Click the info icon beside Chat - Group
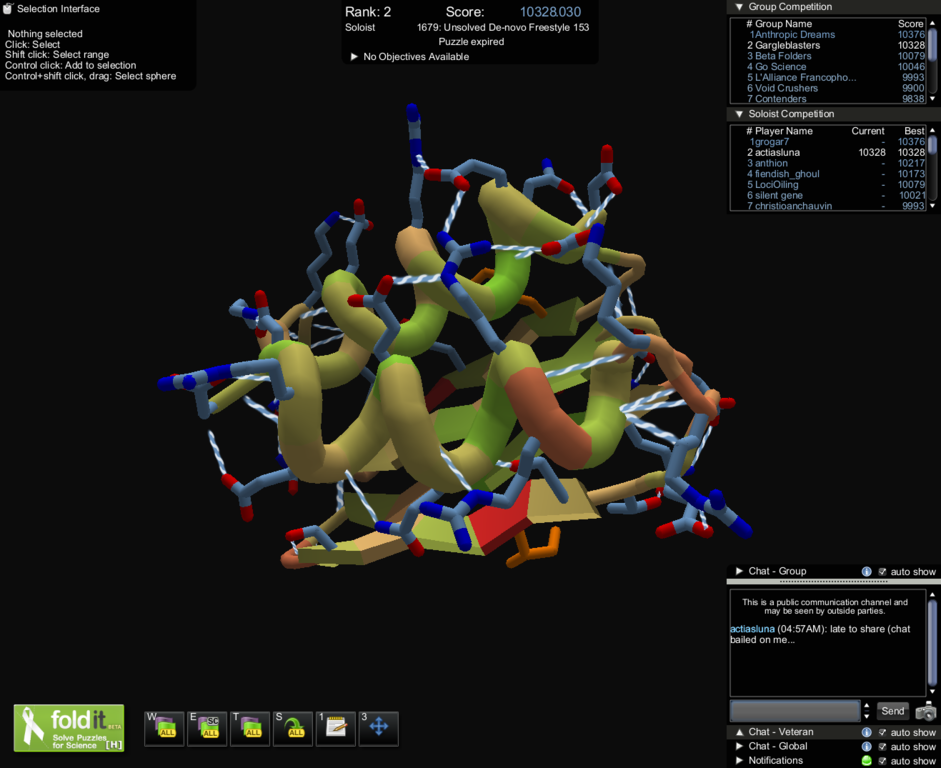The image size is (941, 768). point(867,572)
